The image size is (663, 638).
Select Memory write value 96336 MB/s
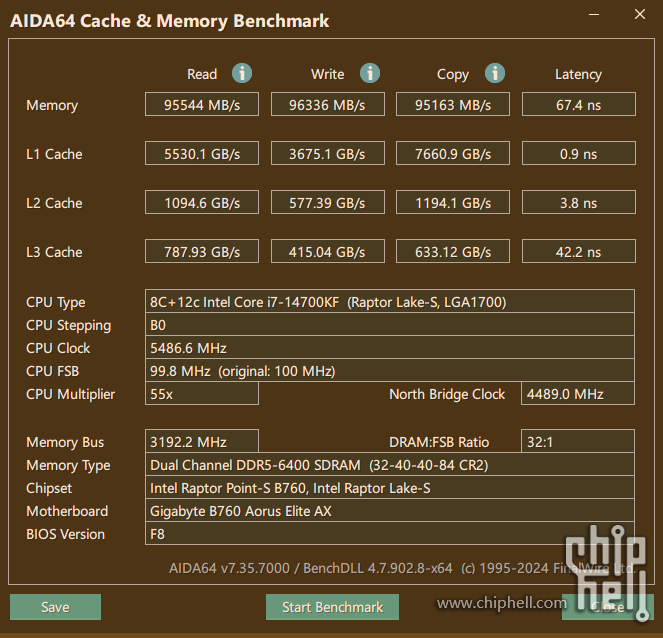pos(328,104)
